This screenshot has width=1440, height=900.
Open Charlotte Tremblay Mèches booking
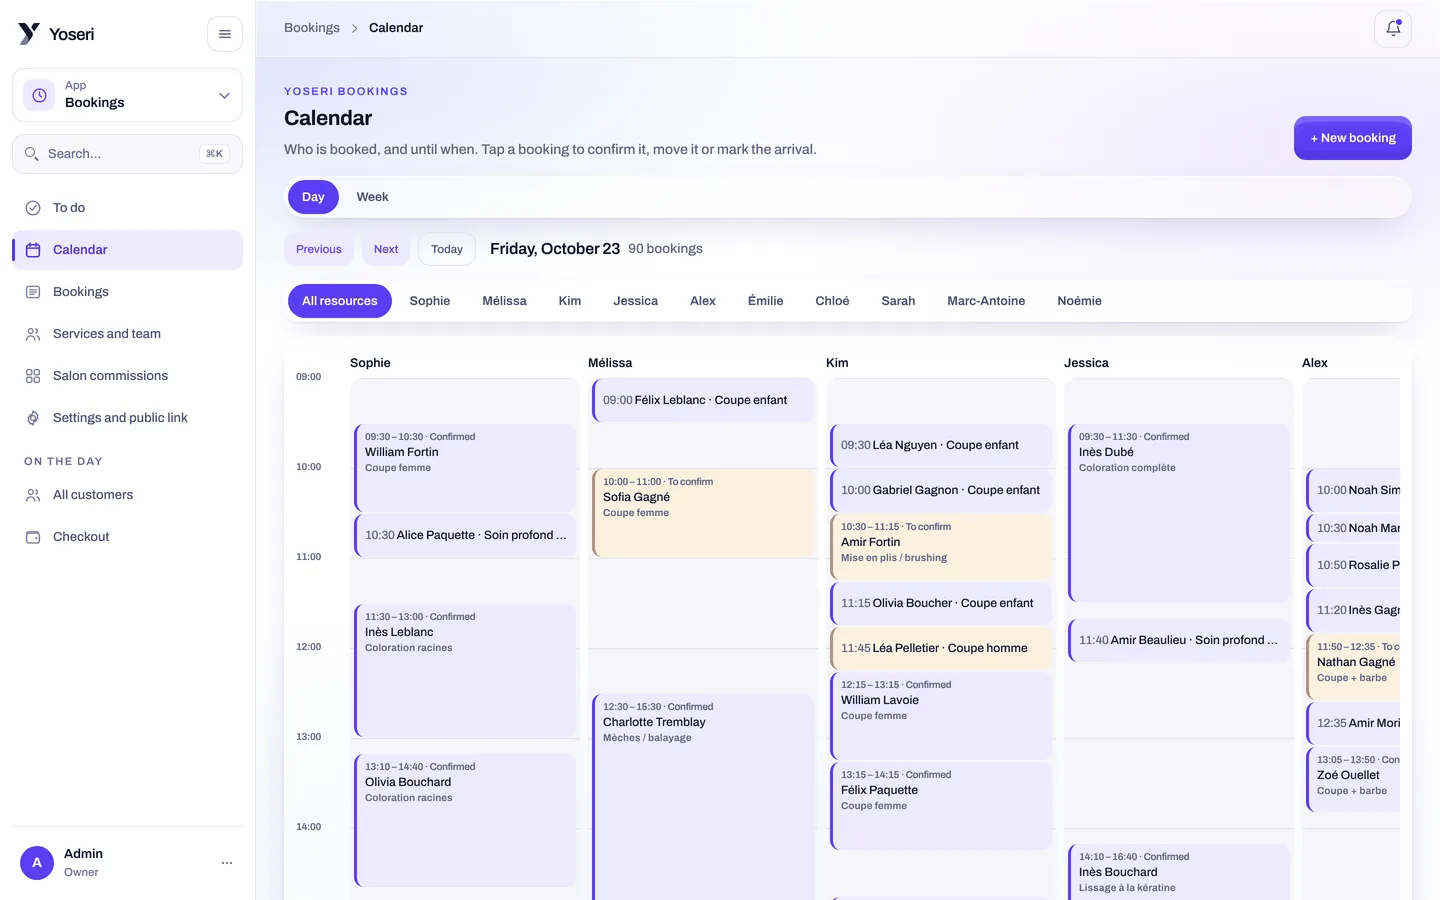703,797
